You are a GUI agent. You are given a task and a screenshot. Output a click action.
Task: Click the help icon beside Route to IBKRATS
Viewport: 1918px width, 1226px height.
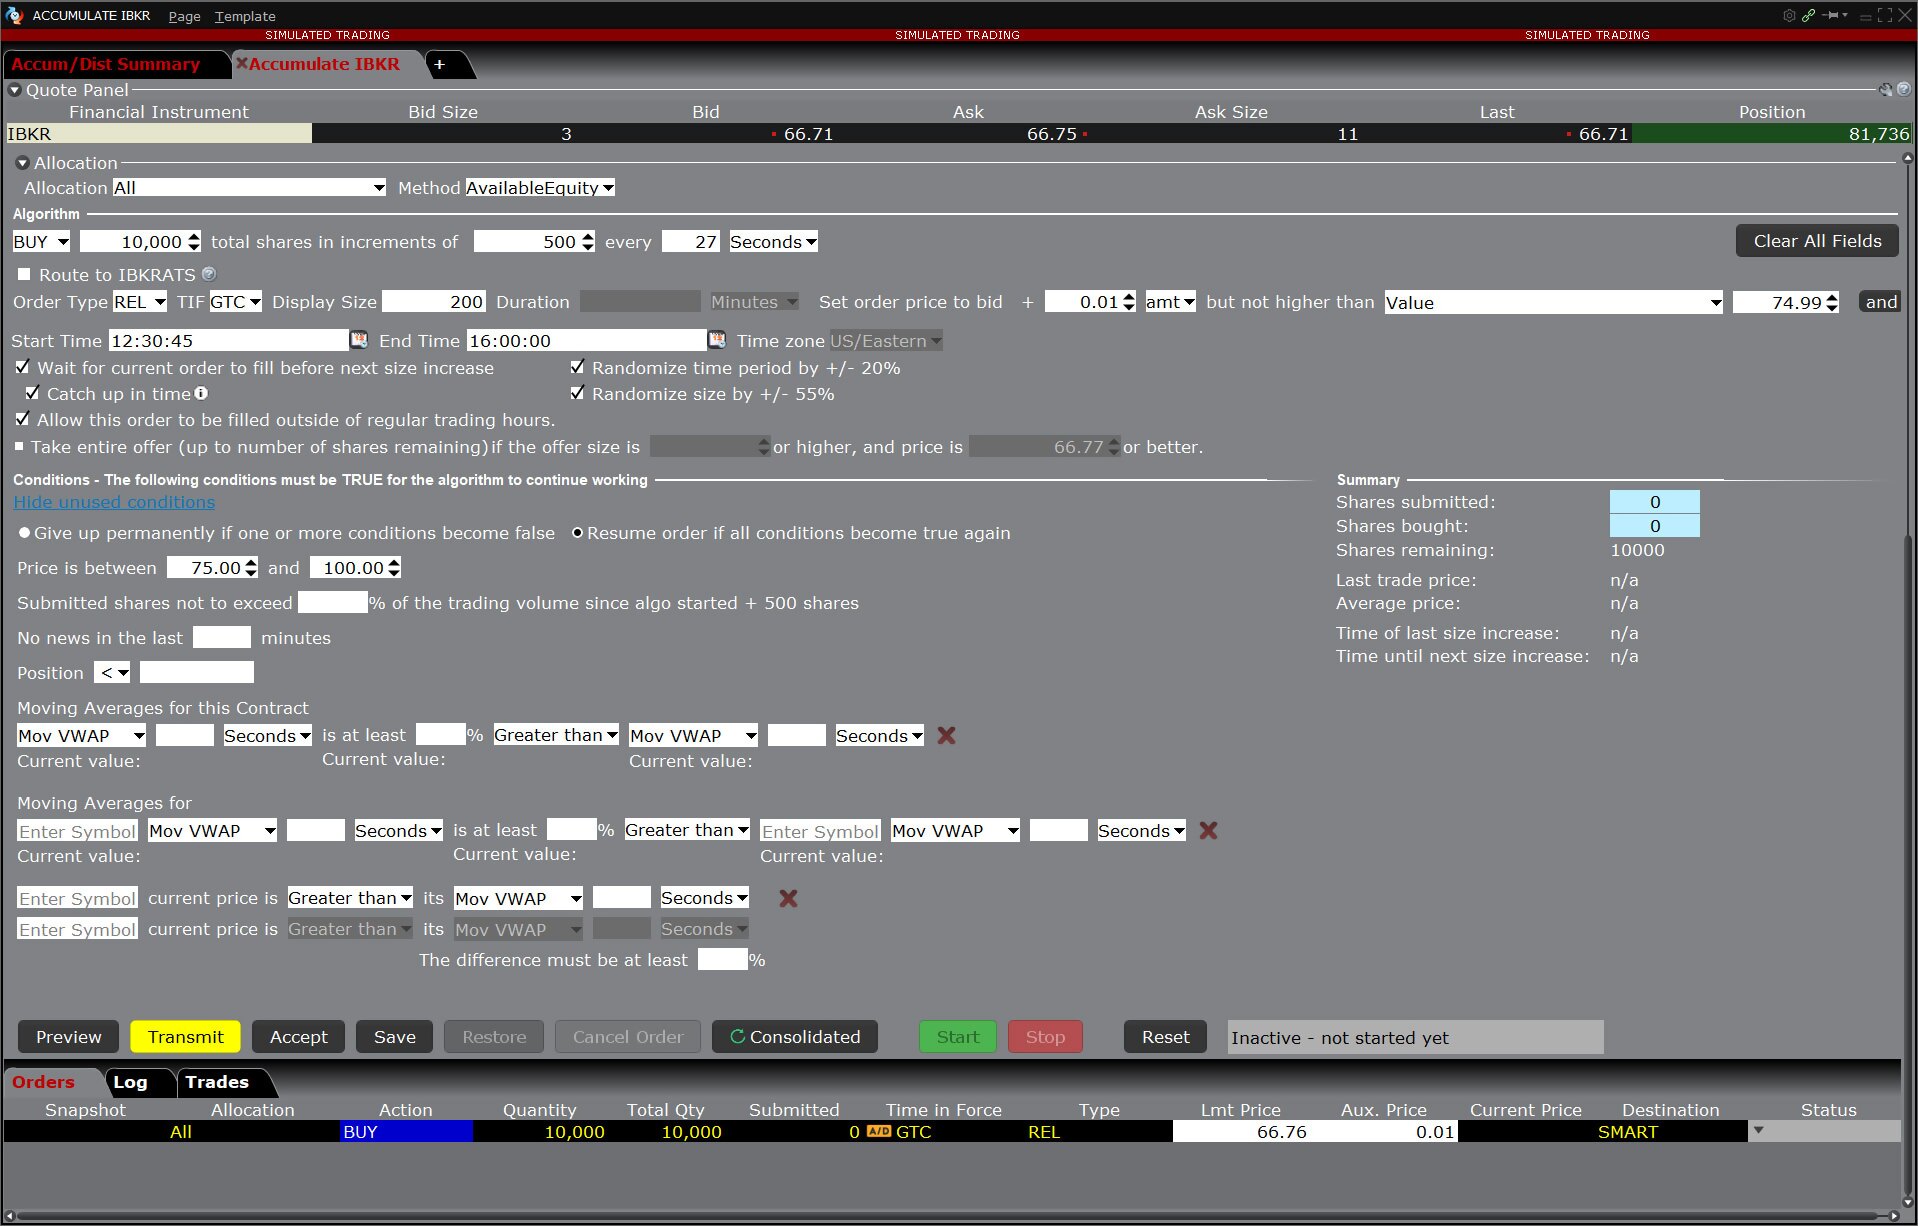click(x=209, y=274)
